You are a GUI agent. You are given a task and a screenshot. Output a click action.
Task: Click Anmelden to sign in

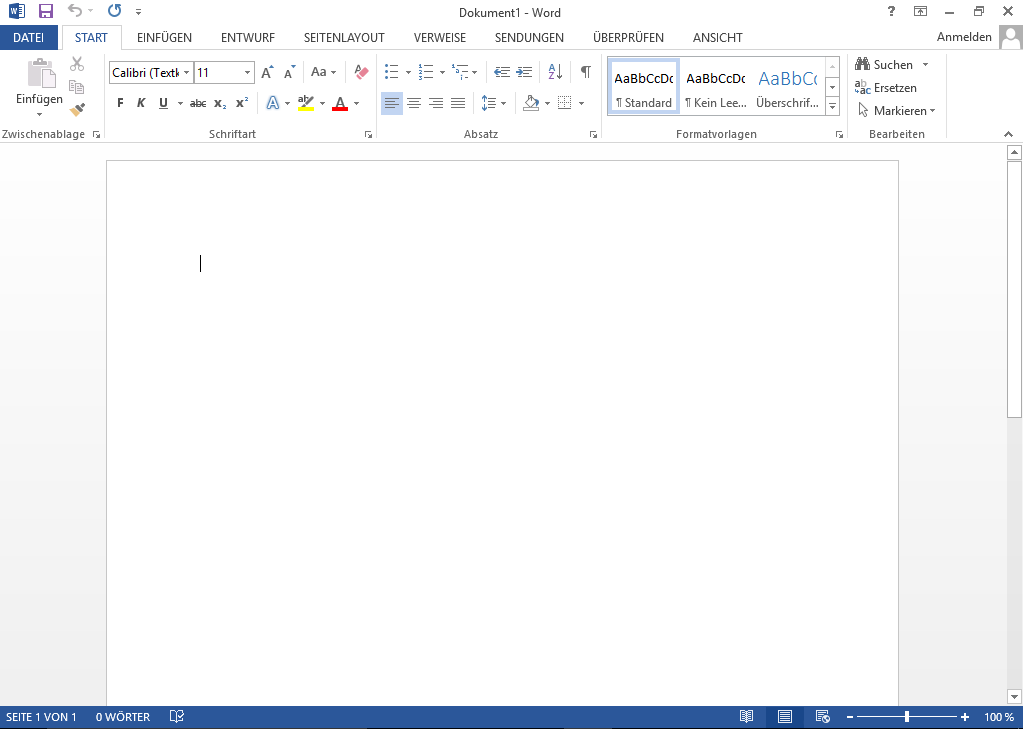tap(964, 37)
